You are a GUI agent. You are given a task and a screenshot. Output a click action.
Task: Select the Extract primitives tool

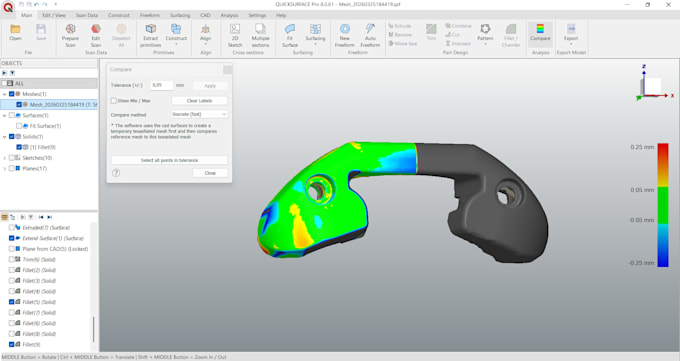150,35
